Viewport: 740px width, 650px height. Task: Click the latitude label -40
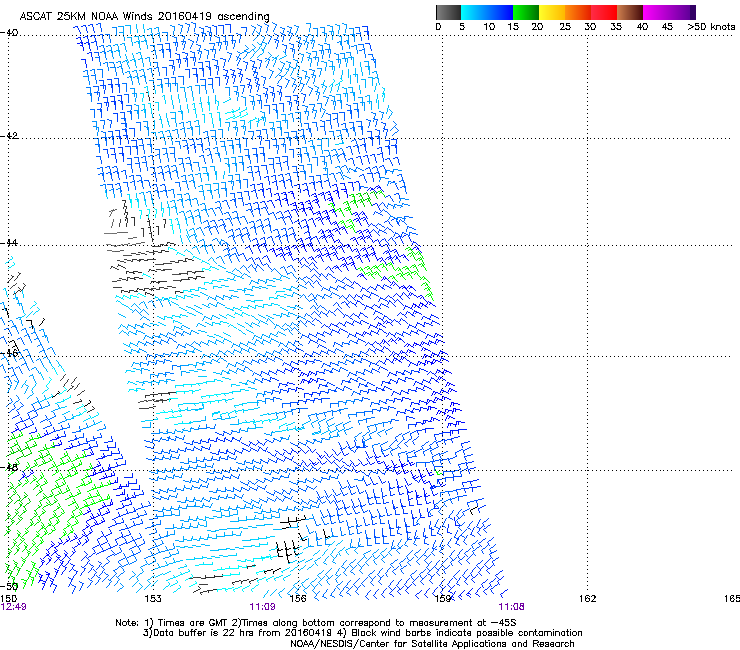[x=9, y=33]
